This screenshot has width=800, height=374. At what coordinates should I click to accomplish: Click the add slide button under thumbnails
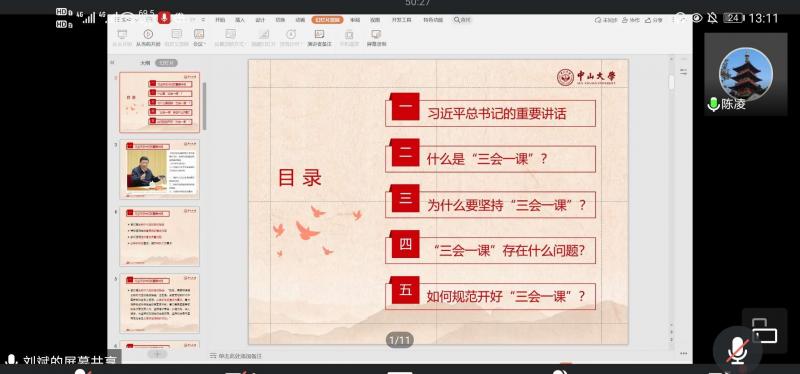157,353
